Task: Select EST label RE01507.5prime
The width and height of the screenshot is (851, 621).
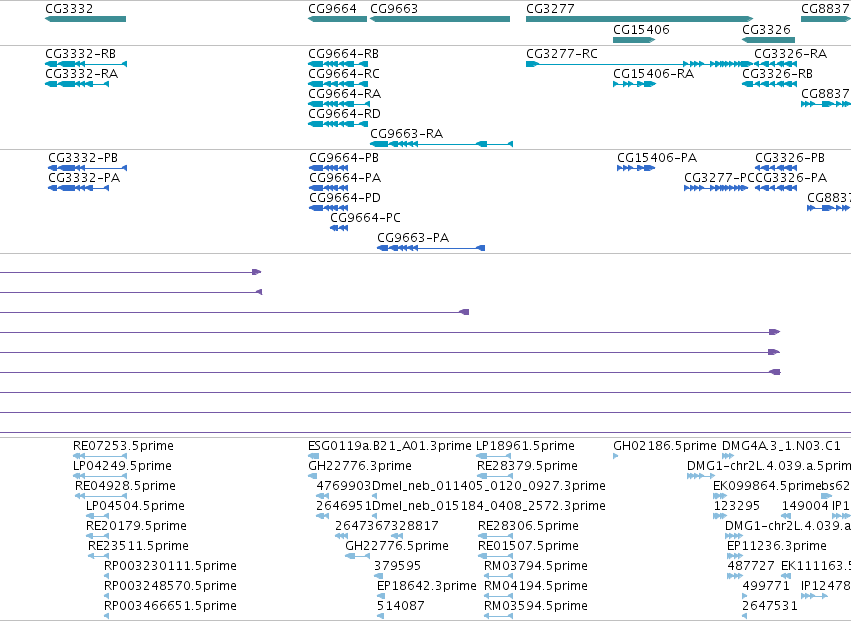Action: (528, 546)
